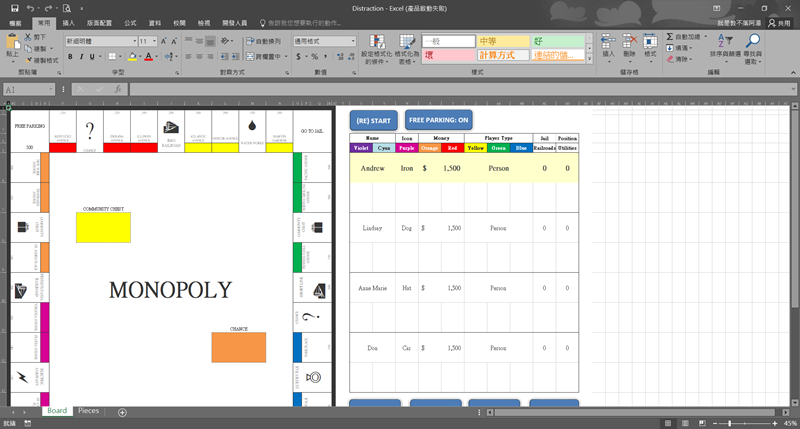Add a new sheet with plus icon

(123, 412)
